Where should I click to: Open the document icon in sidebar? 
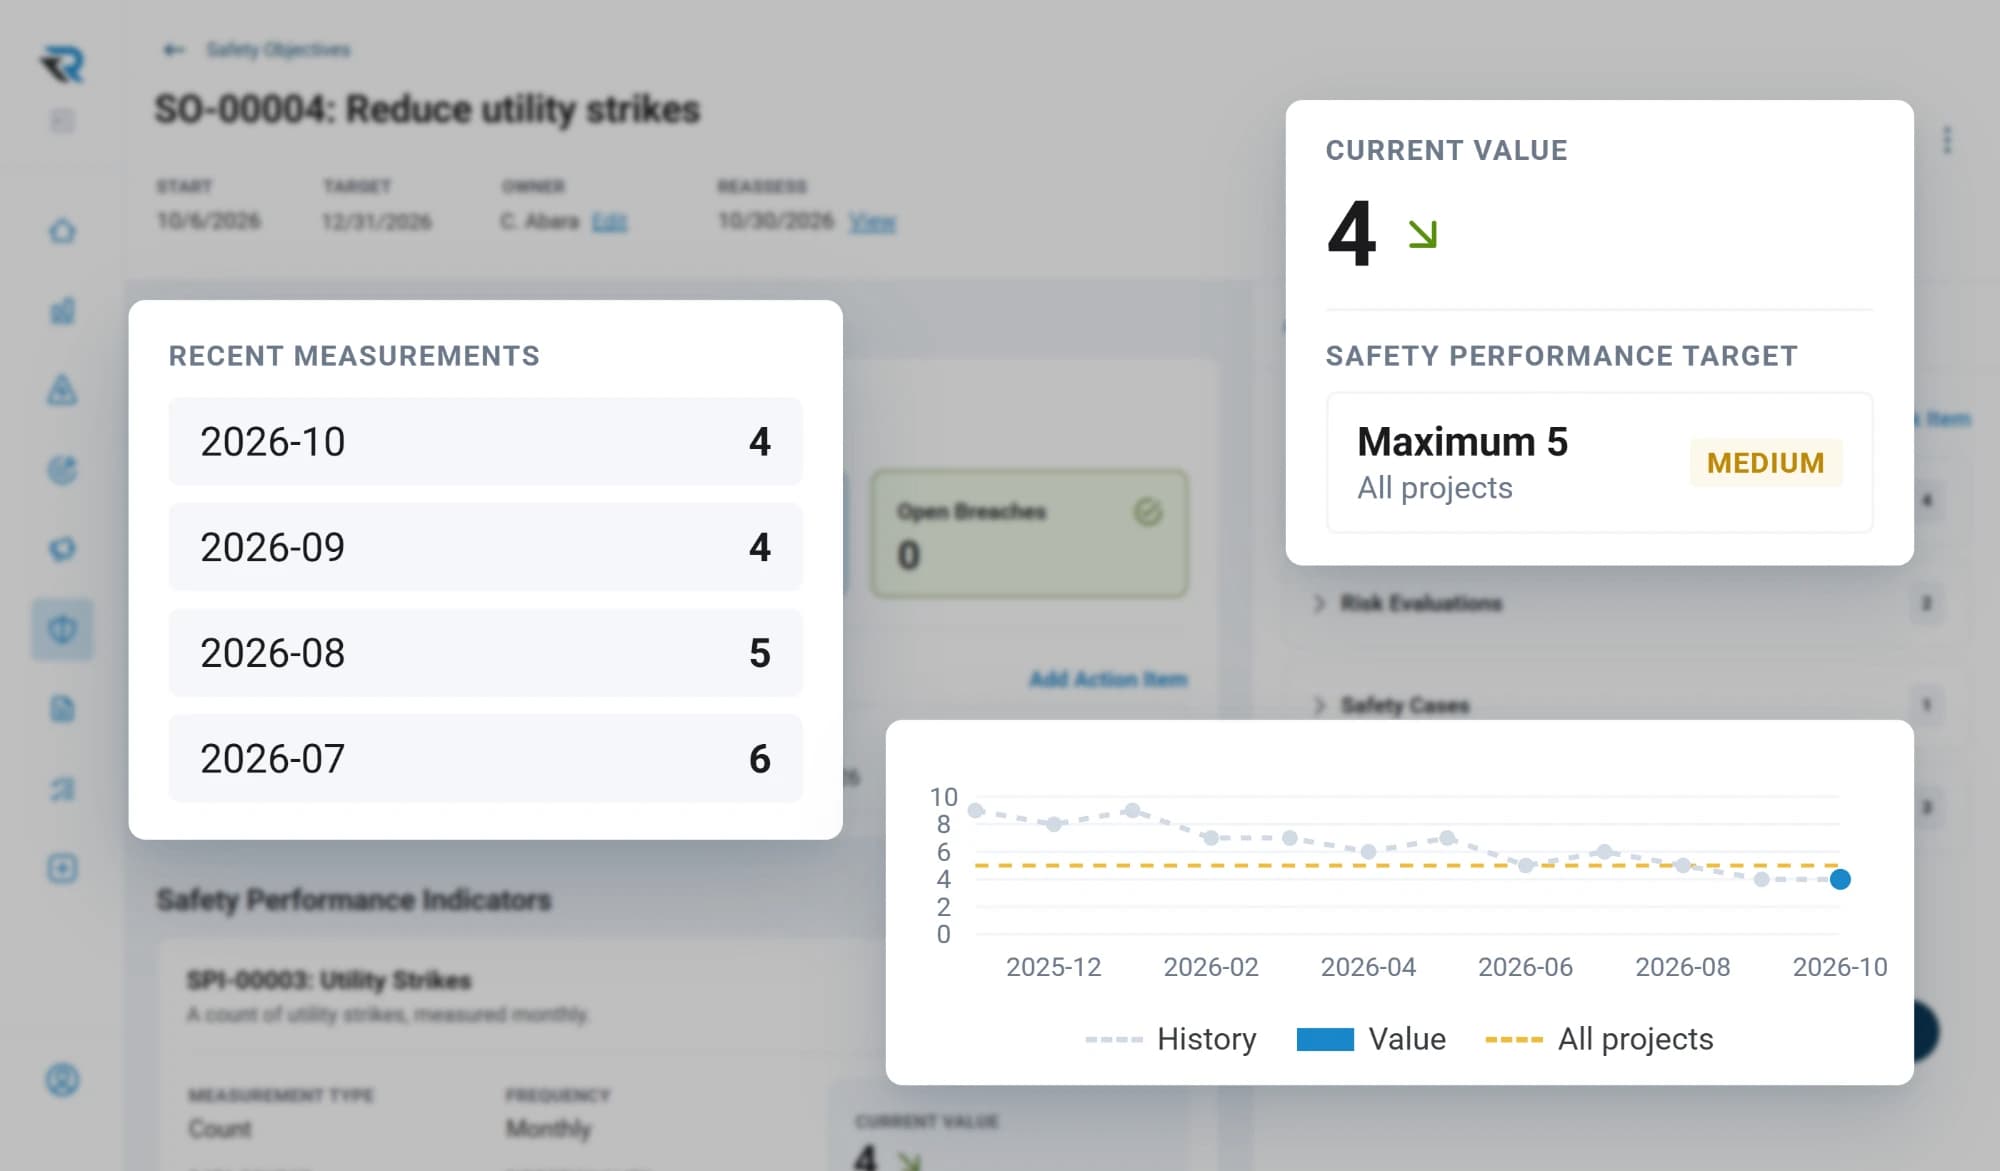click(62, 709)
